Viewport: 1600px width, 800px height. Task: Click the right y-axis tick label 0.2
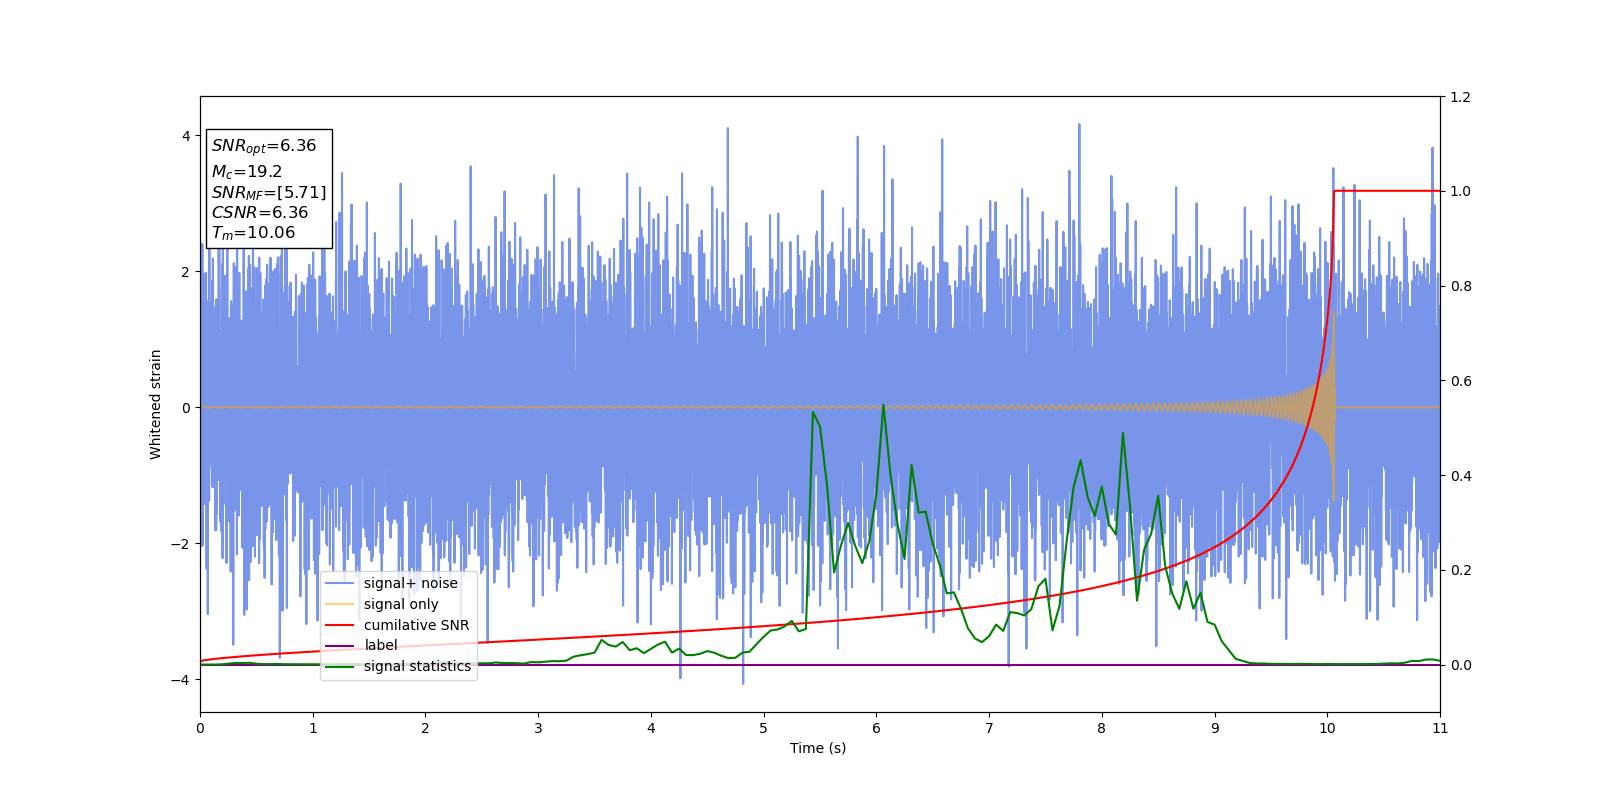(x=1460, y=571)
